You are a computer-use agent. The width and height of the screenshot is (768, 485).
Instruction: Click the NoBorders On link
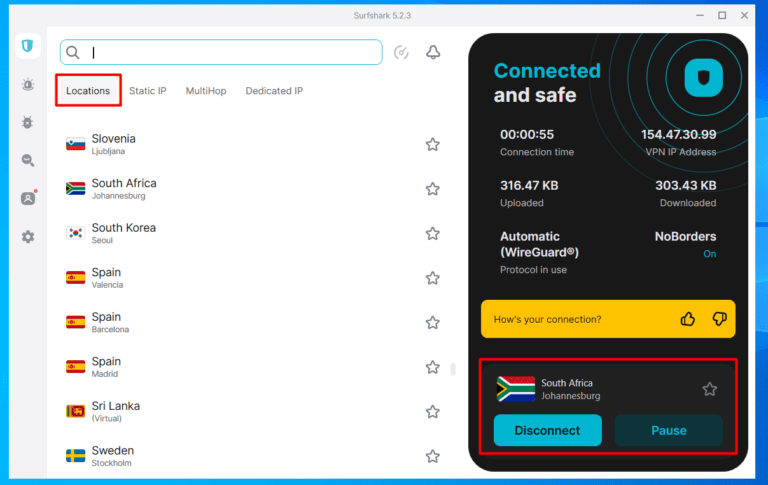(709, 254)
